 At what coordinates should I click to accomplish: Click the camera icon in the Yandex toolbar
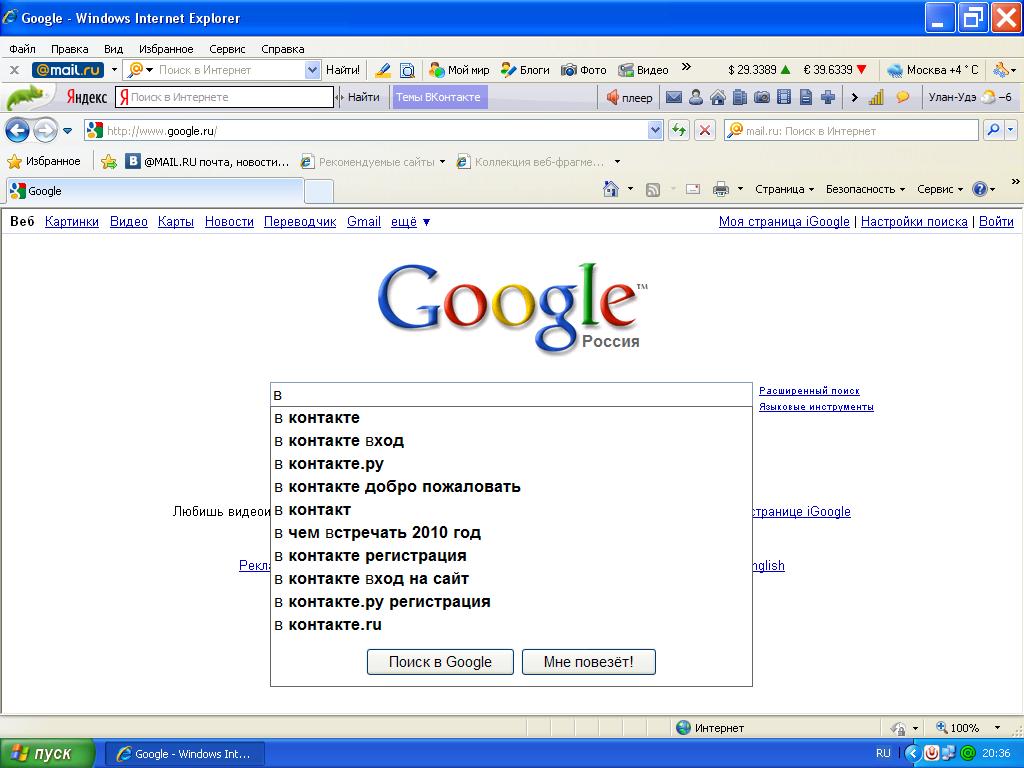tap(761, 97)
